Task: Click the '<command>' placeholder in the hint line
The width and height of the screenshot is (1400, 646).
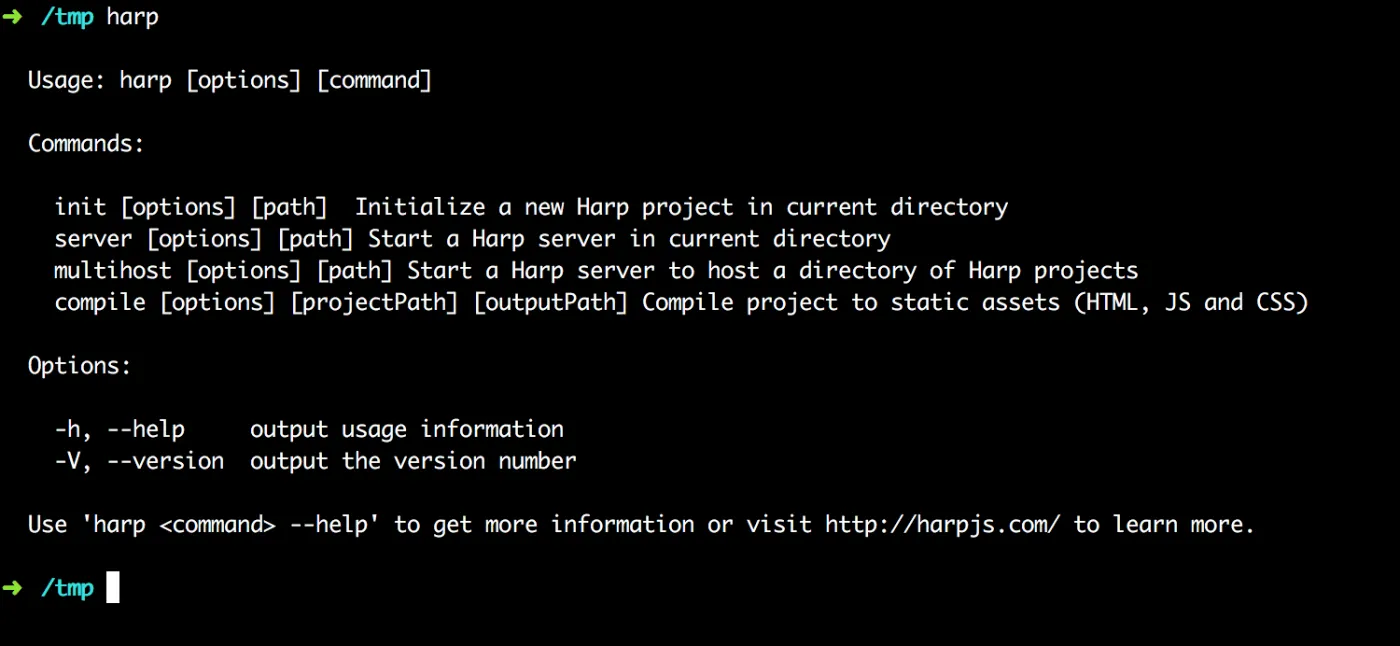Action: pos(217,525)
